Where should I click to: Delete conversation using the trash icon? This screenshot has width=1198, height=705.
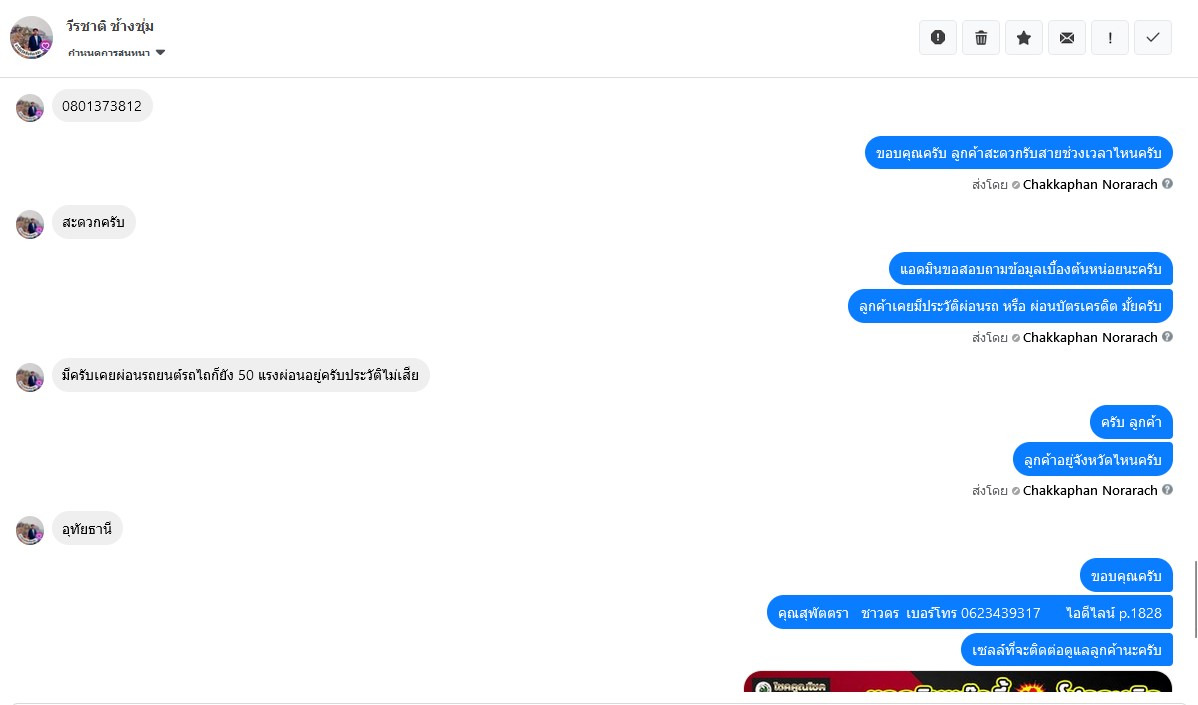click(981, 37)
